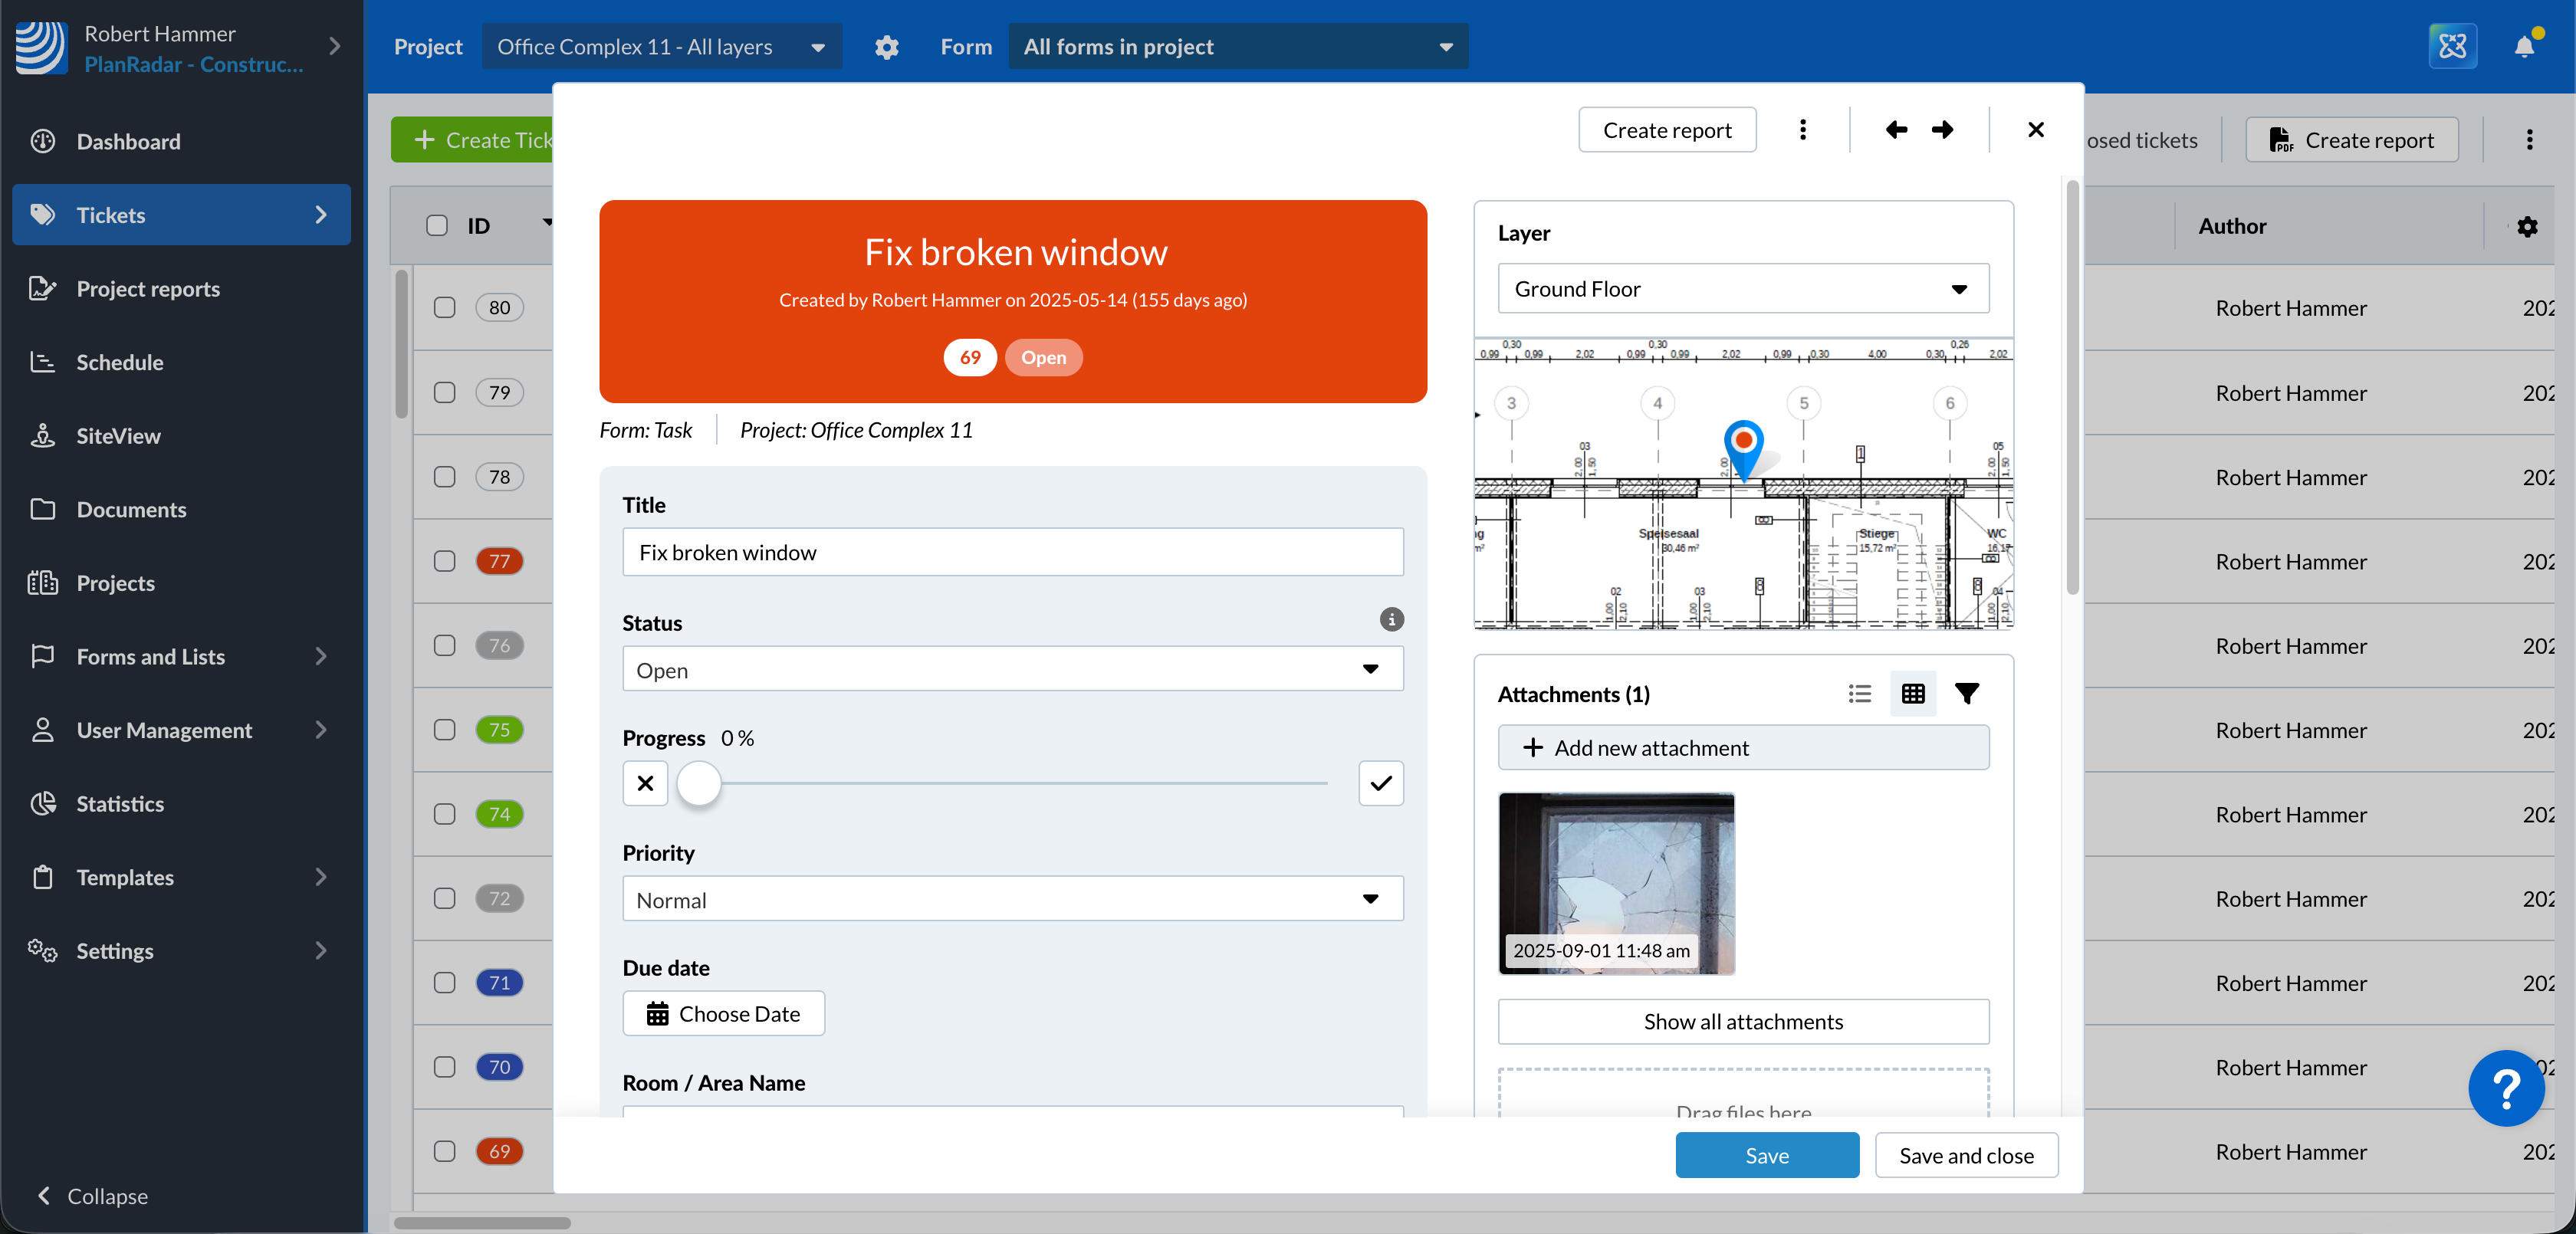Open the attachments filter icon
Viewport: 2576px width, 1234px height.
coord(1966,693)
